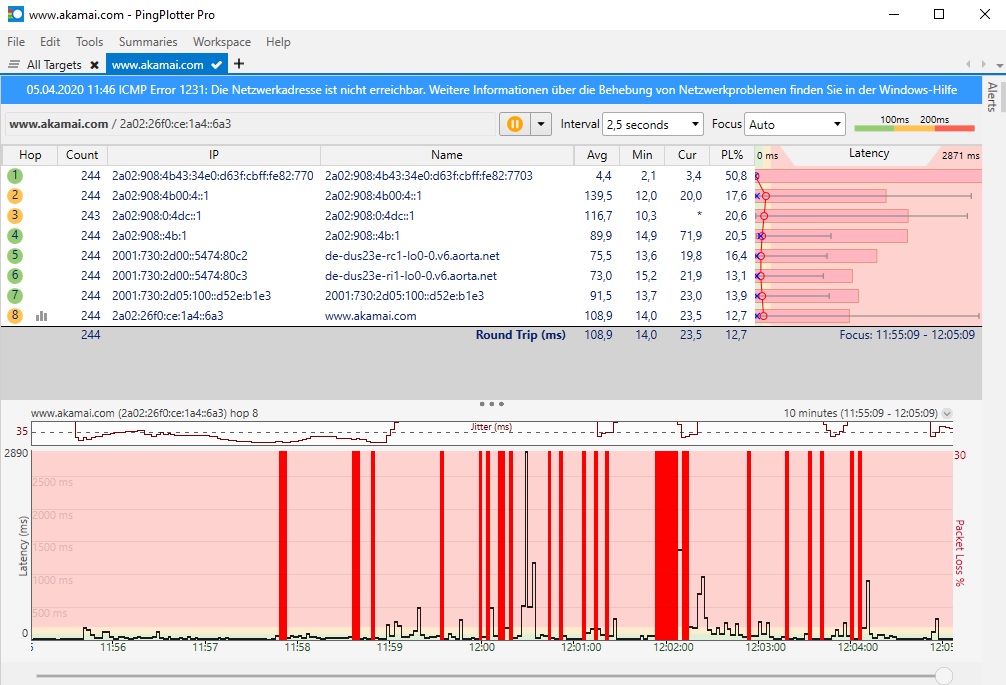Click the Round Trip (ms) summary label
This screenshot has width=1006, height=685.
point(520,335)
